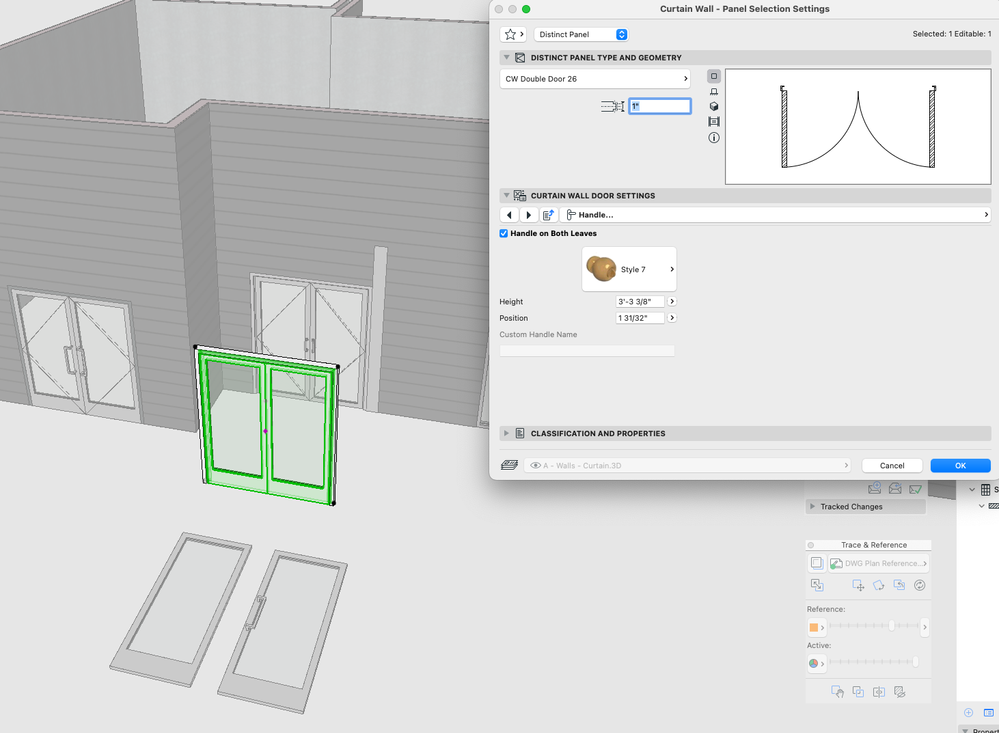Viewport: 999px width, 733px height.
Task: Open the Favorites star button
Action: click(513, 34)
